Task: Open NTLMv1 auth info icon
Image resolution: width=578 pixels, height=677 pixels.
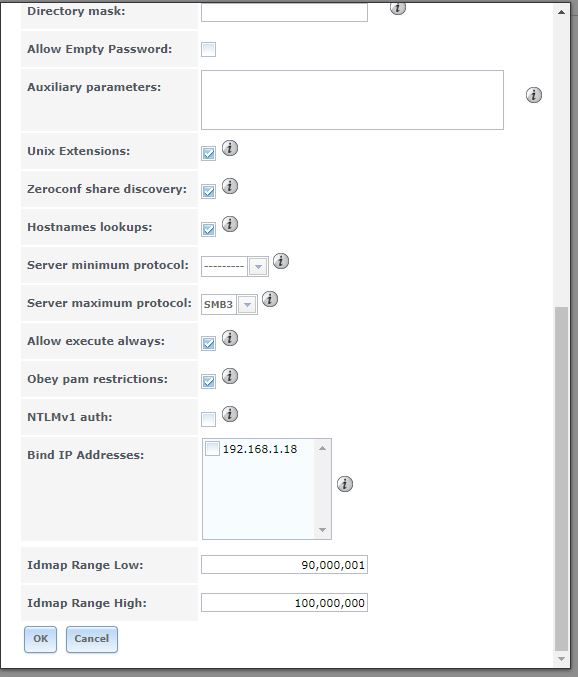Action: (x=230, y=414)
